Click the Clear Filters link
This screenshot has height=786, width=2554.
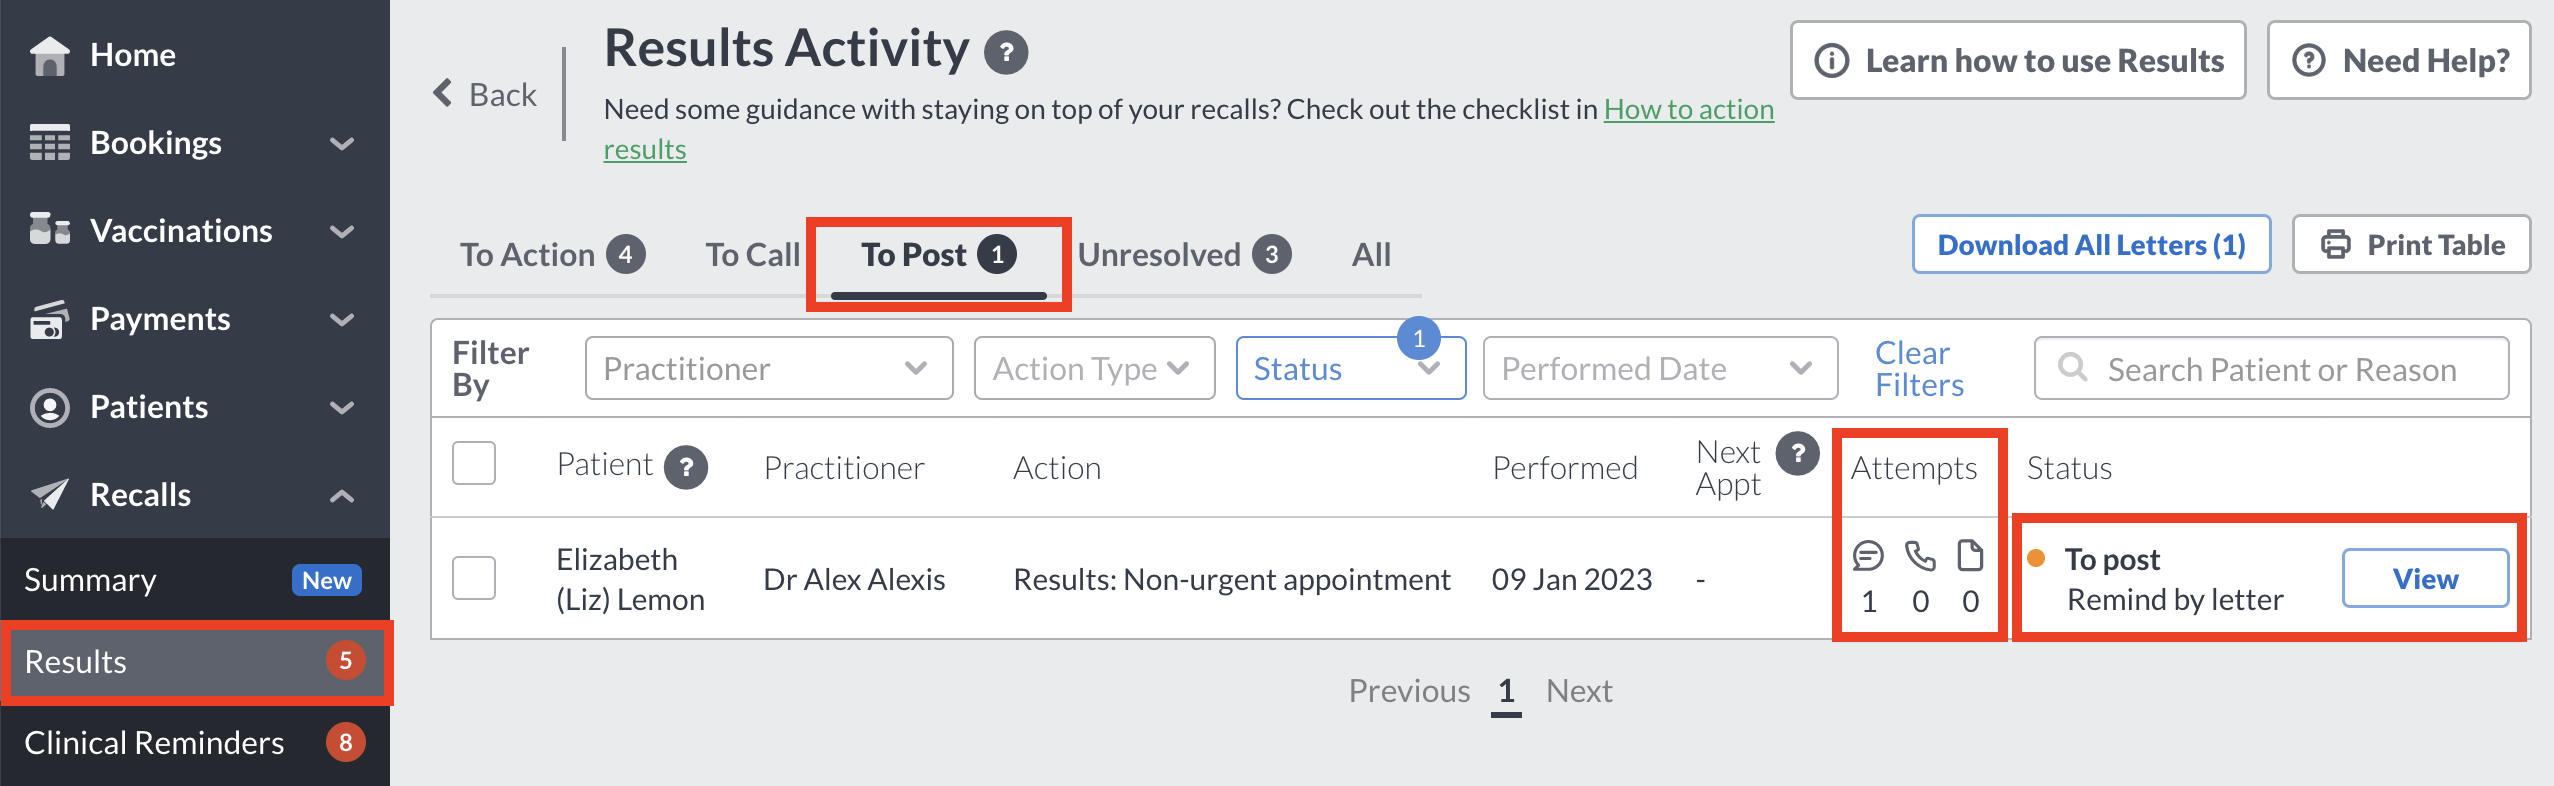click(1918, 369)
